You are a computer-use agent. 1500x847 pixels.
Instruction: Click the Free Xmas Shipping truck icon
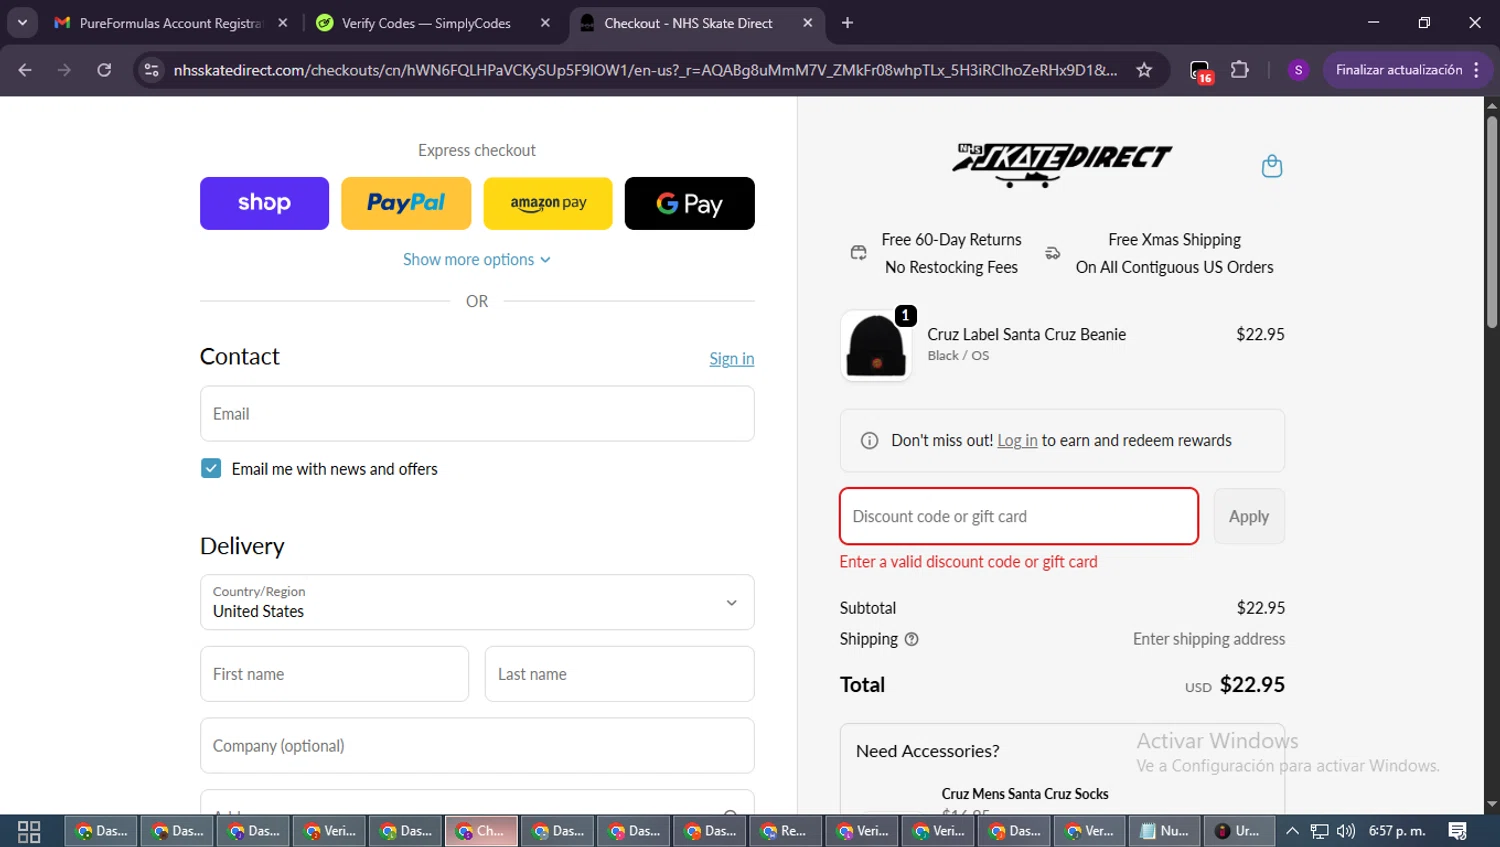coord(1052,253)
